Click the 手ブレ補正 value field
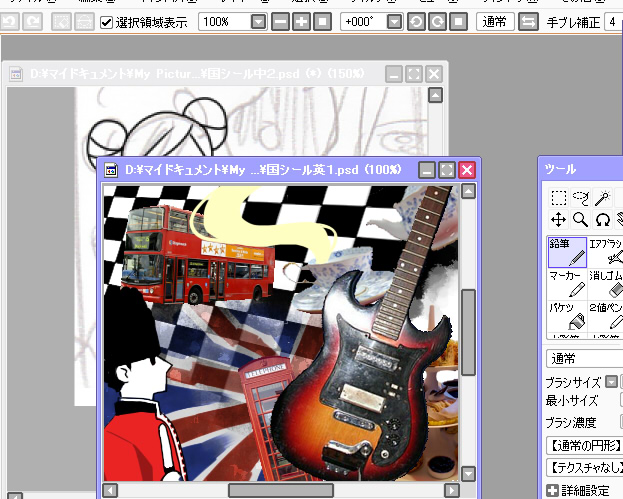Screen dimensions: 623x499 [x=613, y=22]
